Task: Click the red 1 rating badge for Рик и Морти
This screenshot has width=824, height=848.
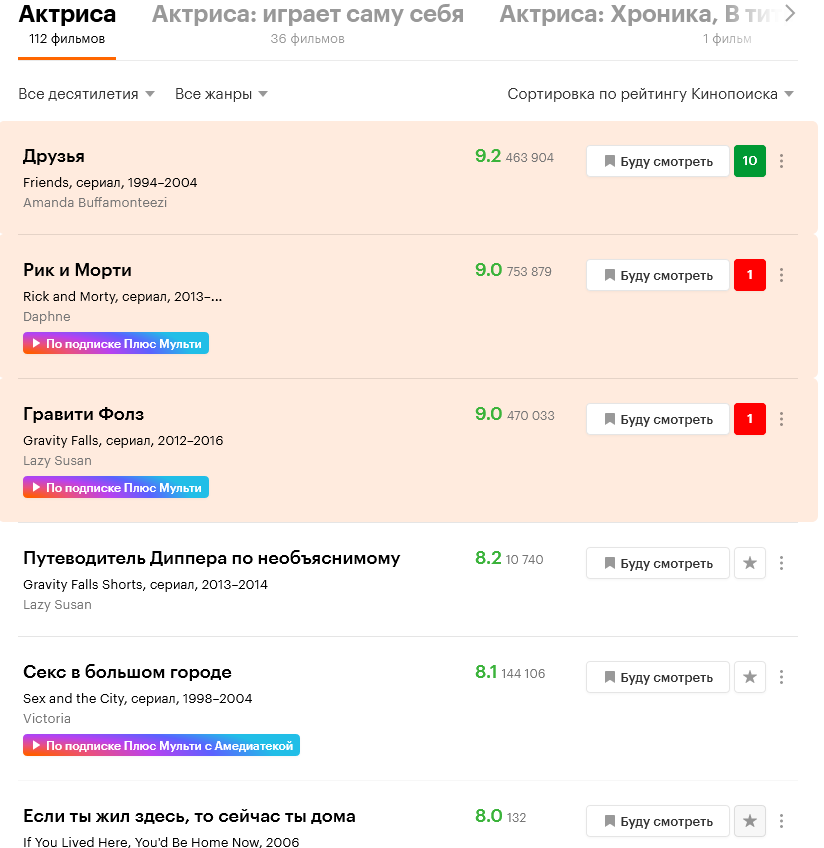Action: tap(749, 275)
